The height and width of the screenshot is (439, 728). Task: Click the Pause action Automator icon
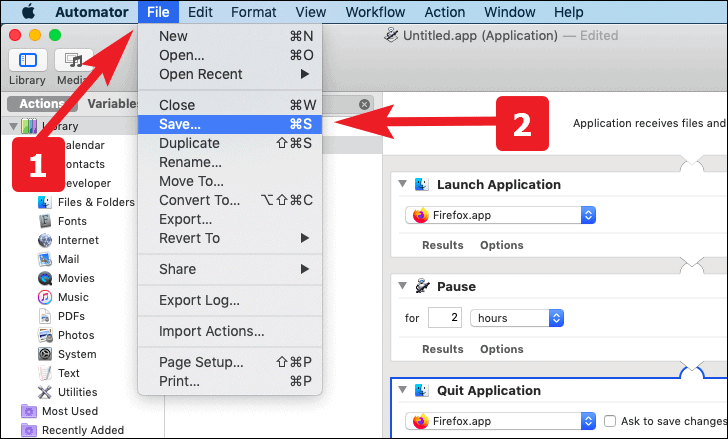coord(422,286)
